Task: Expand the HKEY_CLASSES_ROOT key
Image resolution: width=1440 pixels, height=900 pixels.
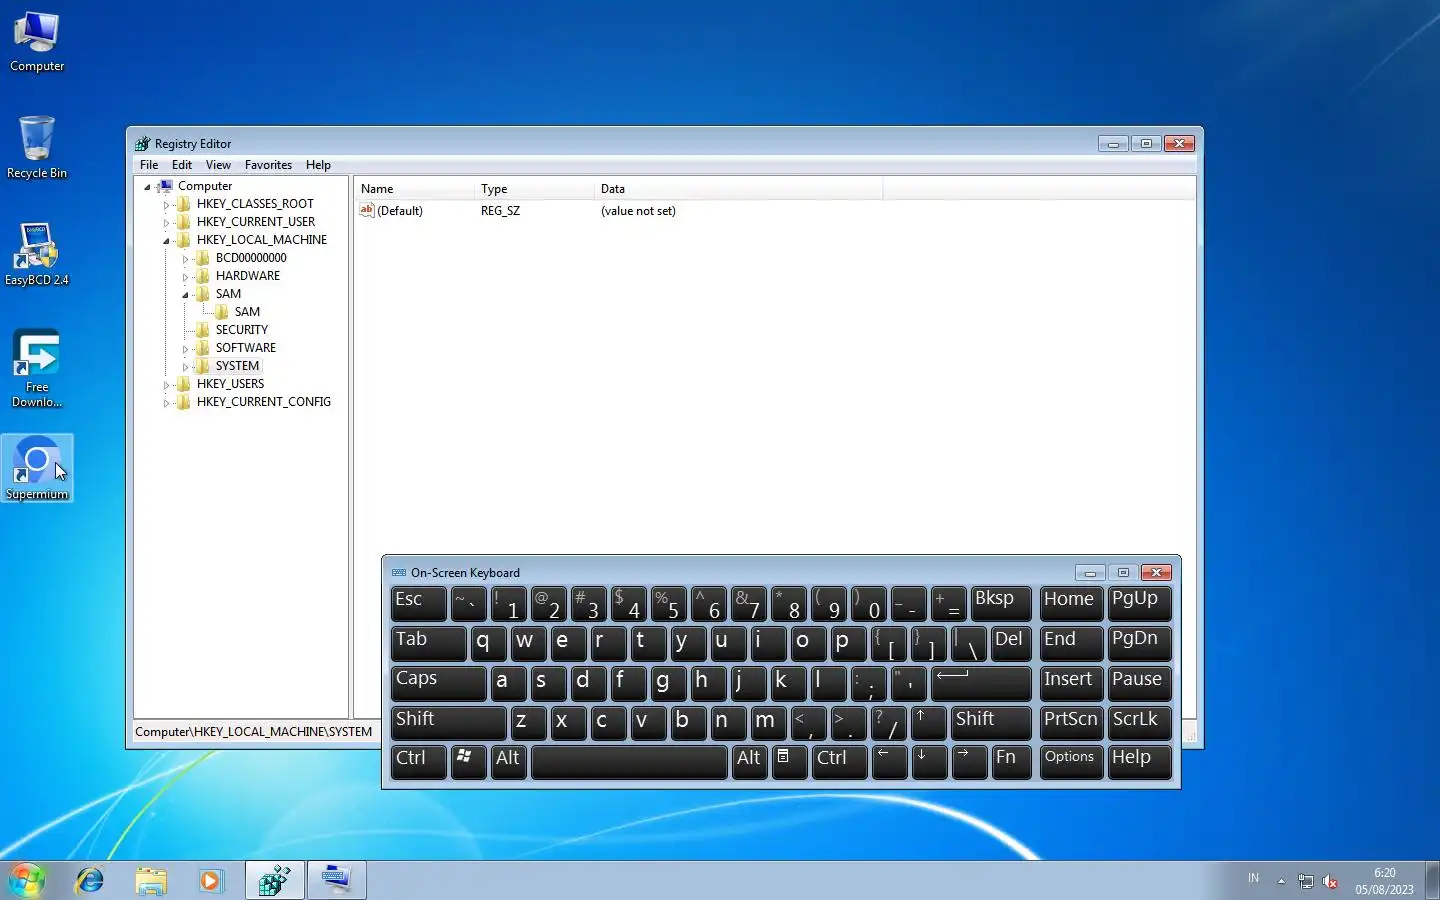Action: pyautogui.click(x=166, y=204)
